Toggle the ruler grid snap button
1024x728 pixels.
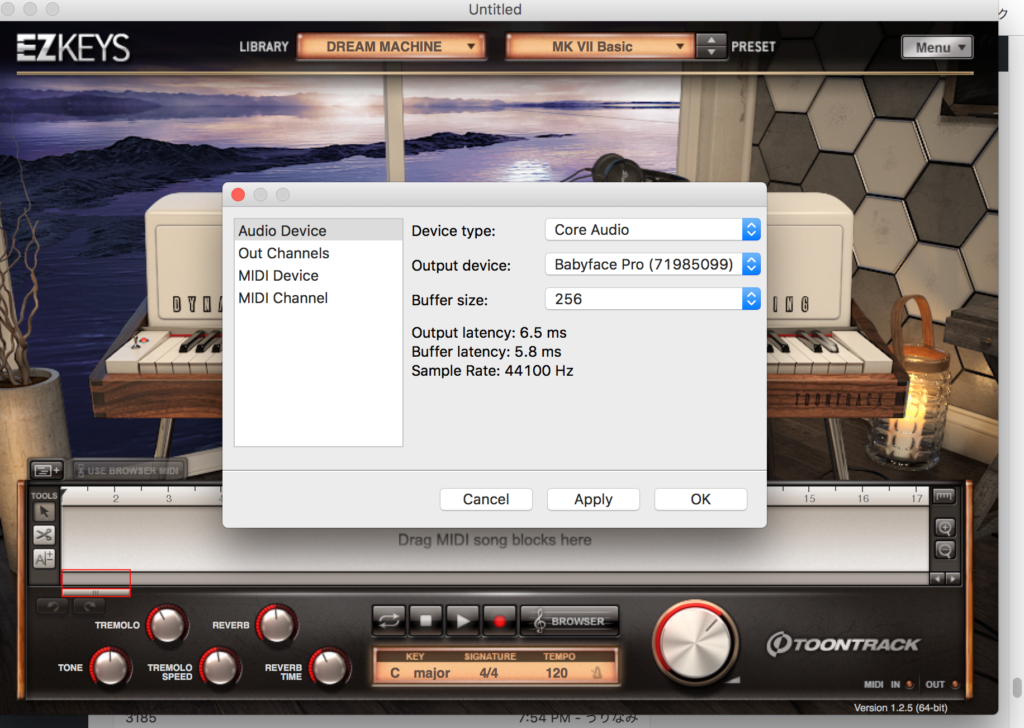point(944,496)
